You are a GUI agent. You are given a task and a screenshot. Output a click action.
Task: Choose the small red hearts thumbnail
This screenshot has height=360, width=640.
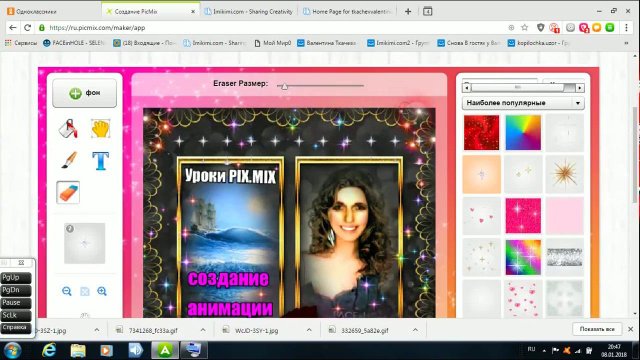(482, 216)
